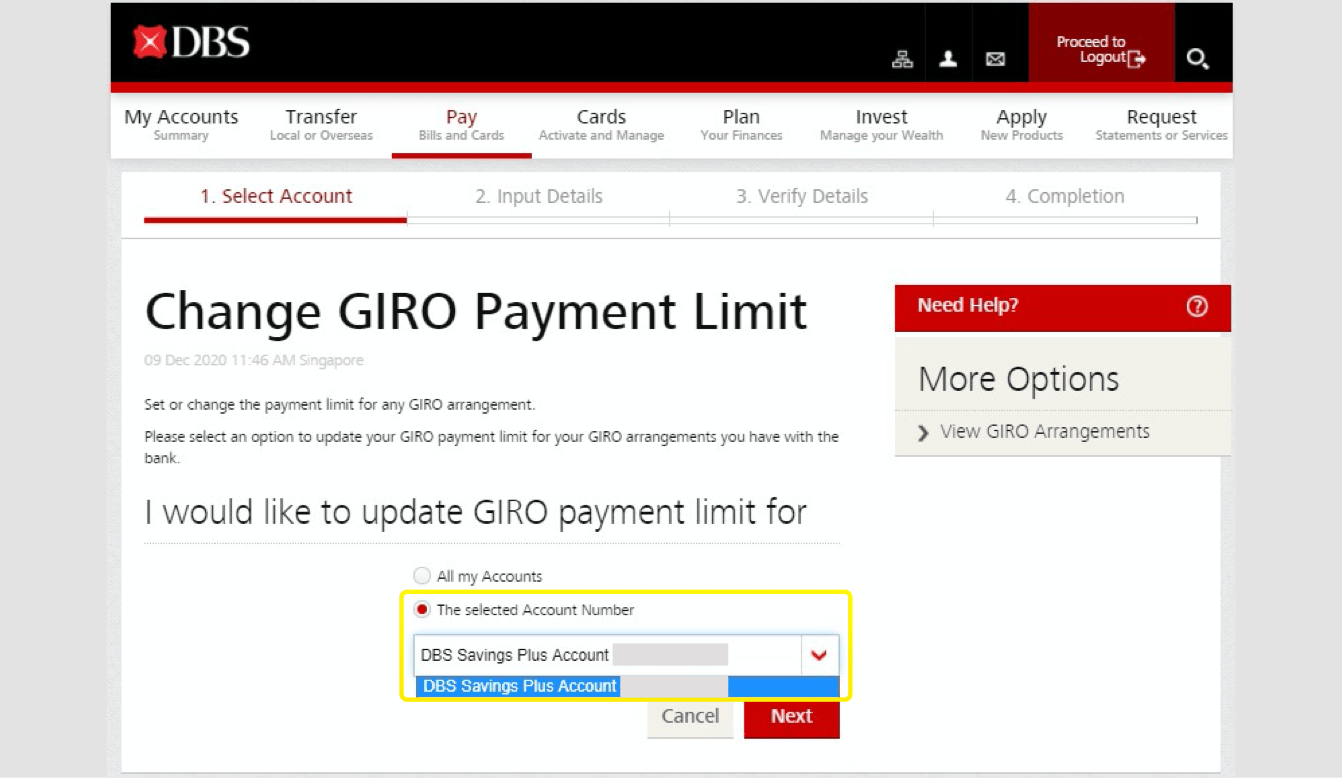The height and width of the screenshot is (778, 1342).
Task: Open the Invest menu
Action: pyautogui.click(x=881, y=125)
